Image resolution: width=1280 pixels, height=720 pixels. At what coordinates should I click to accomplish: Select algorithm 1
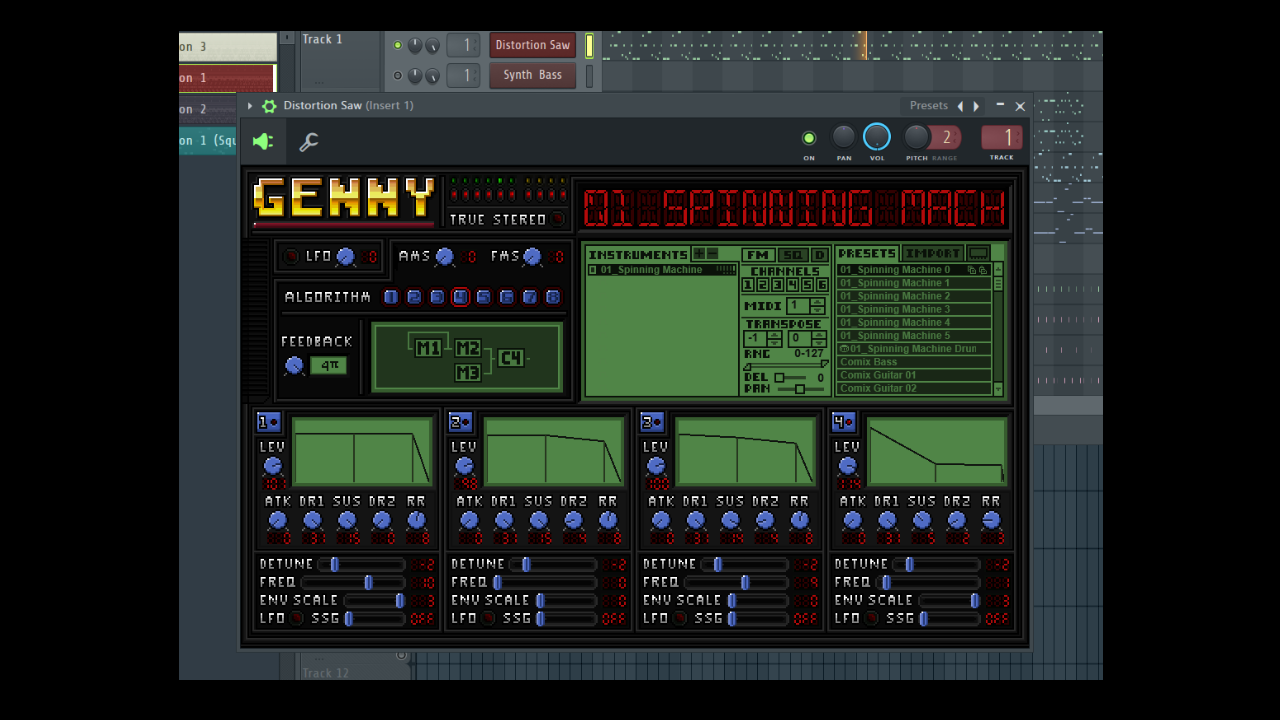click(x=391, y=297)
